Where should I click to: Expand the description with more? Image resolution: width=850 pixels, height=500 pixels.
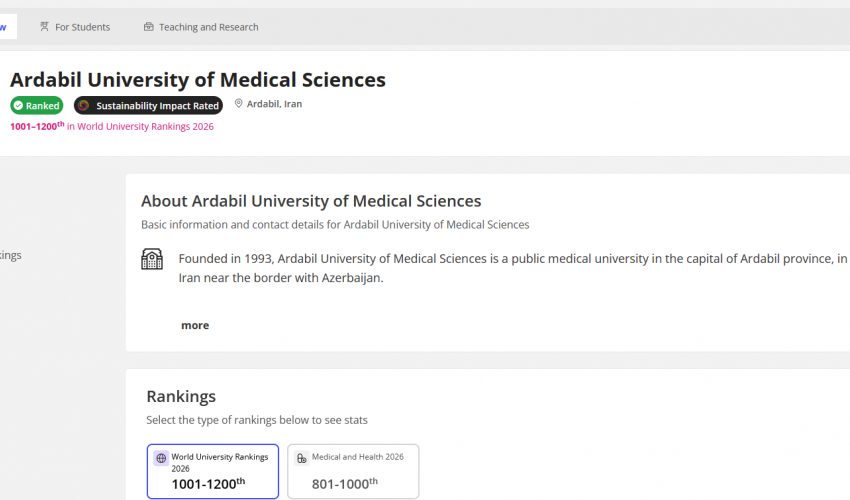195,325
